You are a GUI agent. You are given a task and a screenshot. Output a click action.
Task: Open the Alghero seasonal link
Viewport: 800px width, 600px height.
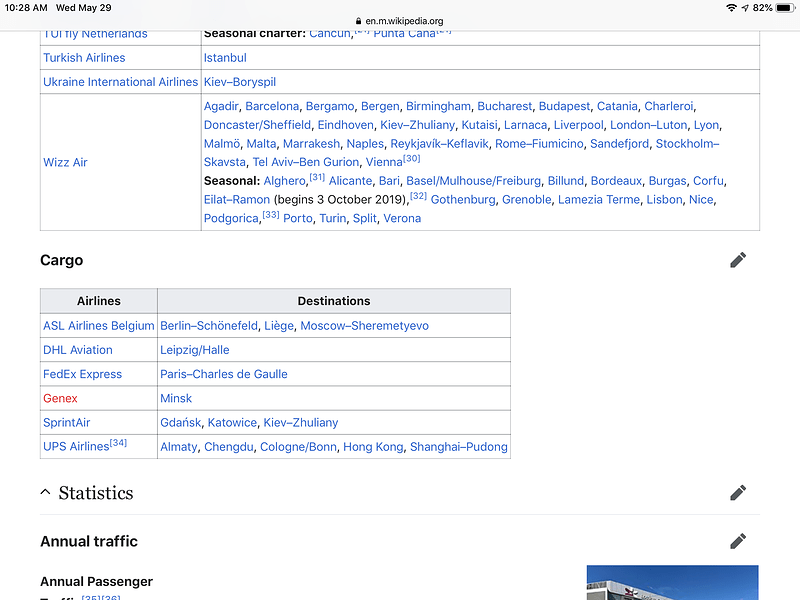[284, 181]
